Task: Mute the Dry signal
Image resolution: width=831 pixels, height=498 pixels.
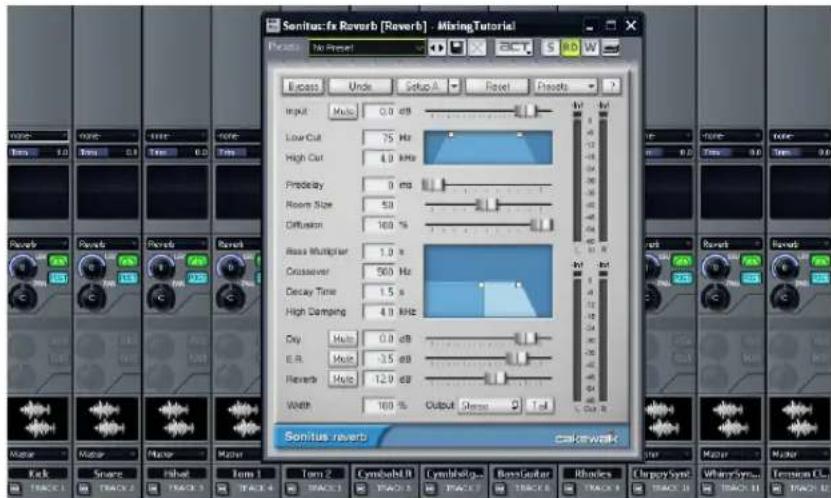Action: pos(343,339)
